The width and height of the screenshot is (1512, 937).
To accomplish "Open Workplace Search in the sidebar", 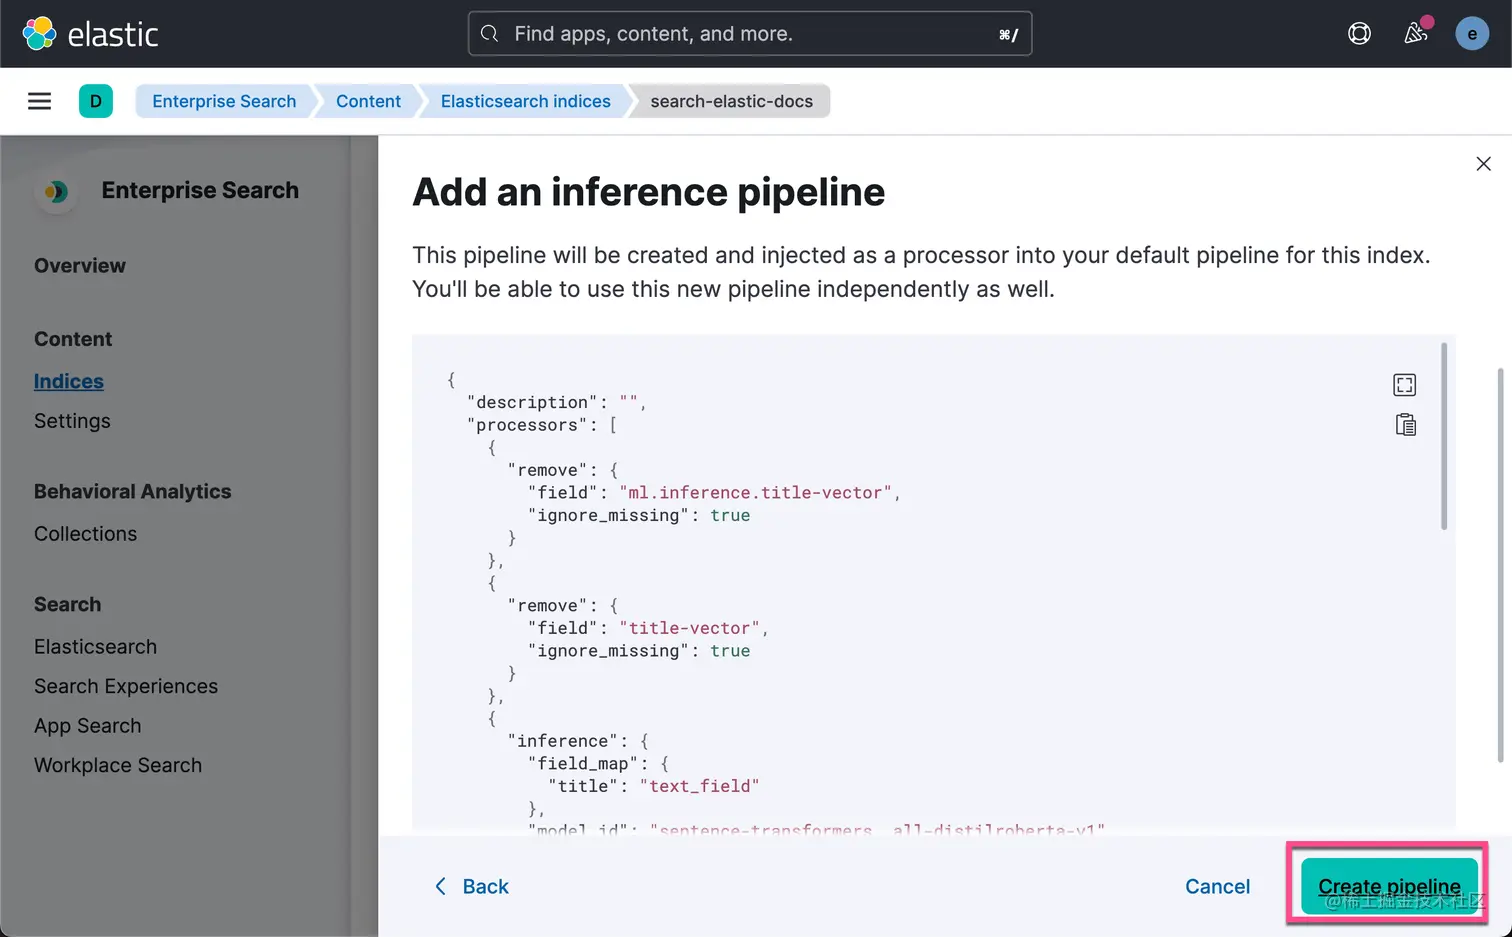I will 118,765.
